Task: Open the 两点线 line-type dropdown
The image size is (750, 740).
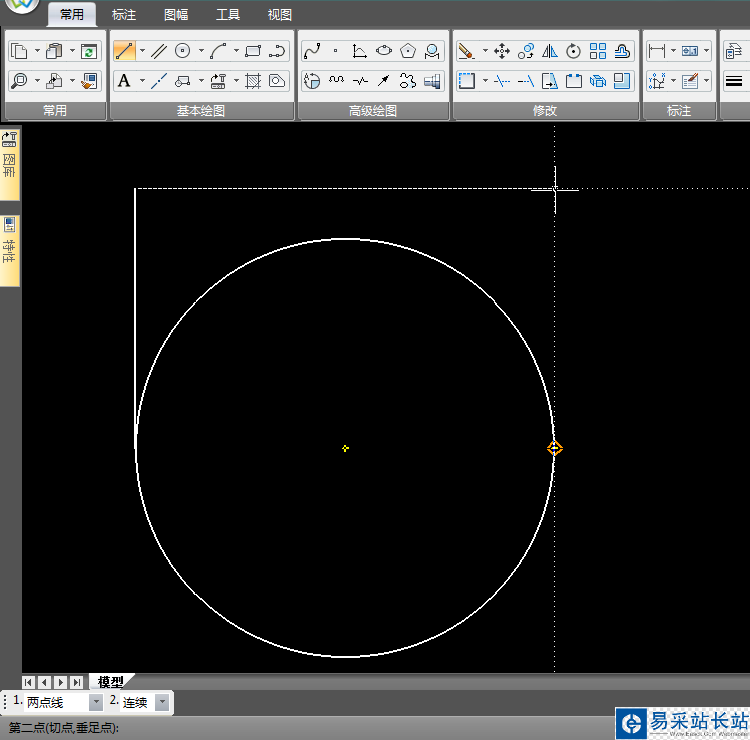Action: pyautogui.click(x=96, y=703)
